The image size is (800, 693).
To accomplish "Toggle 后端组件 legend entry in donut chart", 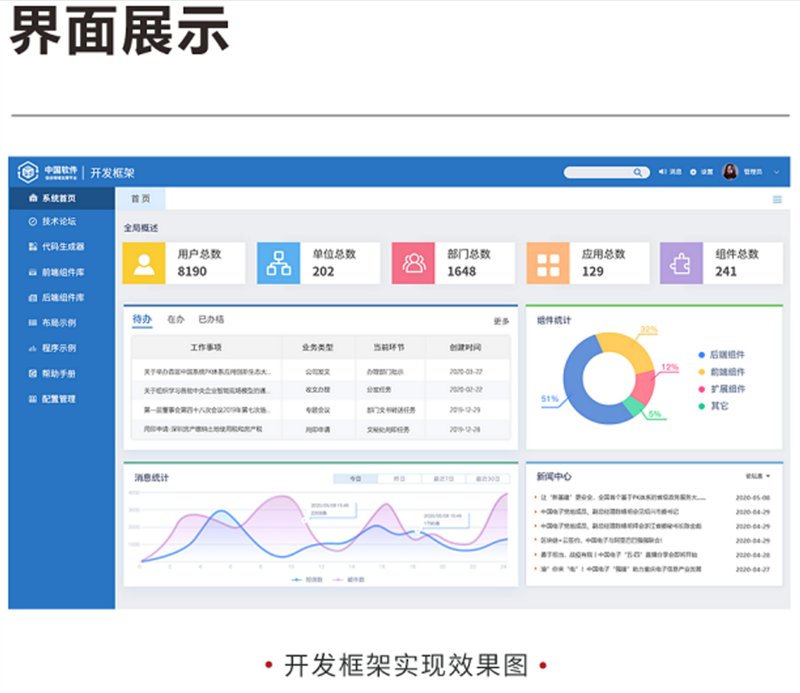I will point(721,355).
